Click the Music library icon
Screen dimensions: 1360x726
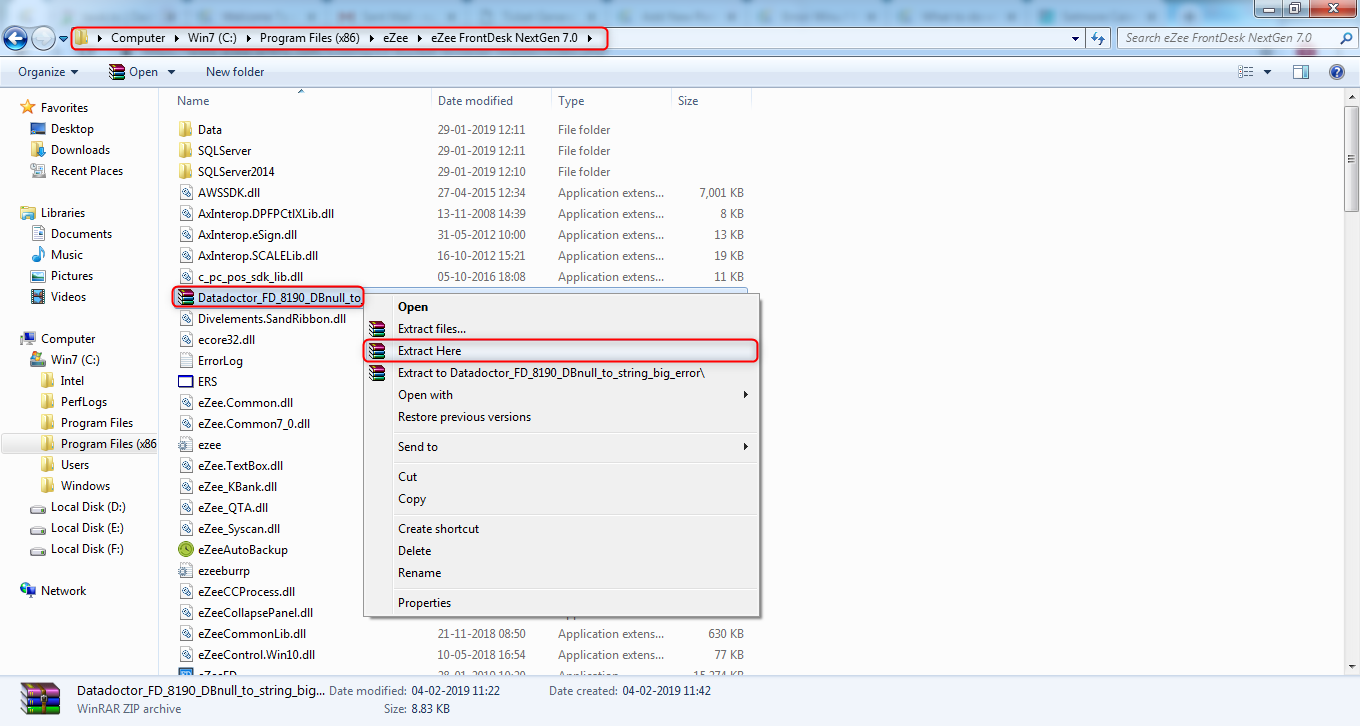point(38,255)
